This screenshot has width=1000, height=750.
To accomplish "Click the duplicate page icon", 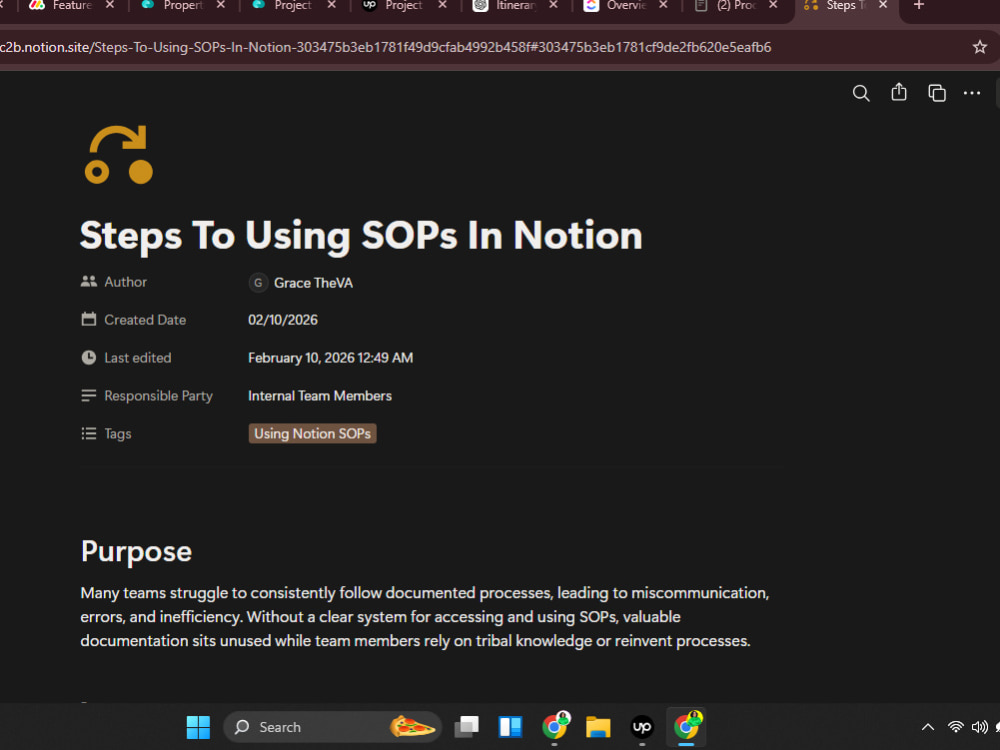I will click(936, 93).
